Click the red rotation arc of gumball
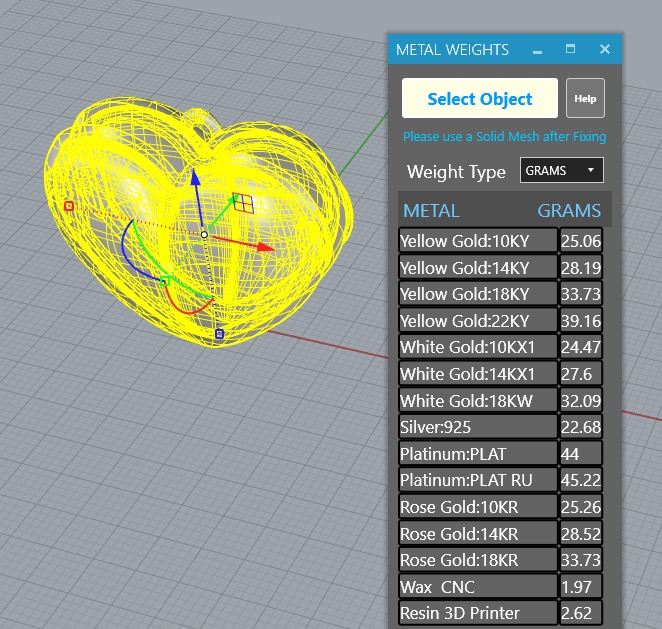This screenshot has width=662, height=629. (190, 311)
